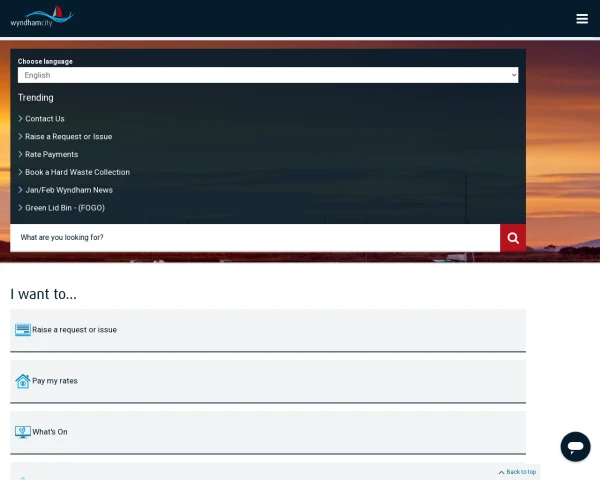Click the red search magnifier button
600x480 pixels.
pos(513,238)
